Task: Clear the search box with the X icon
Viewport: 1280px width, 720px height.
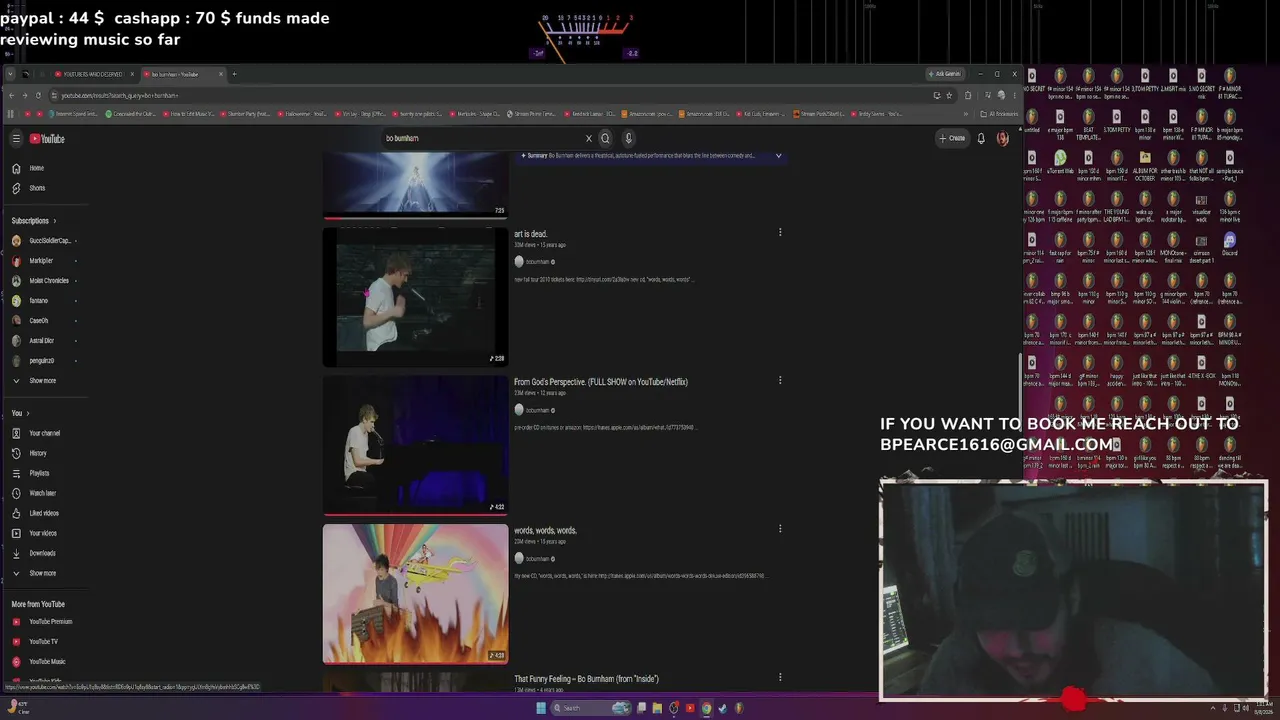Action: (x=588, y=139)
